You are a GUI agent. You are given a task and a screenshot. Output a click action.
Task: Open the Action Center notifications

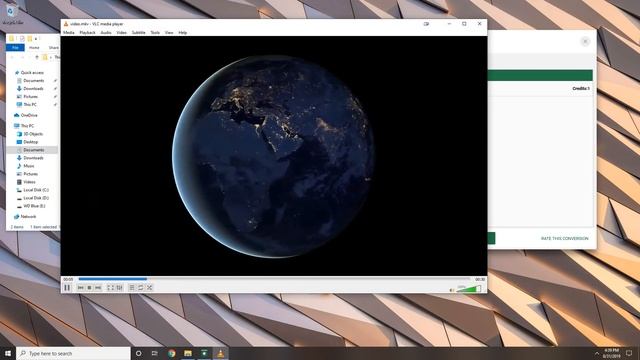(x=629, y=353)
